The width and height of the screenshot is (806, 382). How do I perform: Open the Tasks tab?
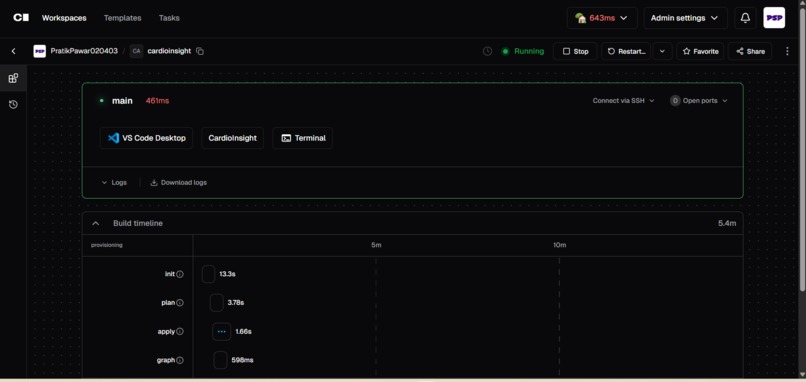[169, 18]
